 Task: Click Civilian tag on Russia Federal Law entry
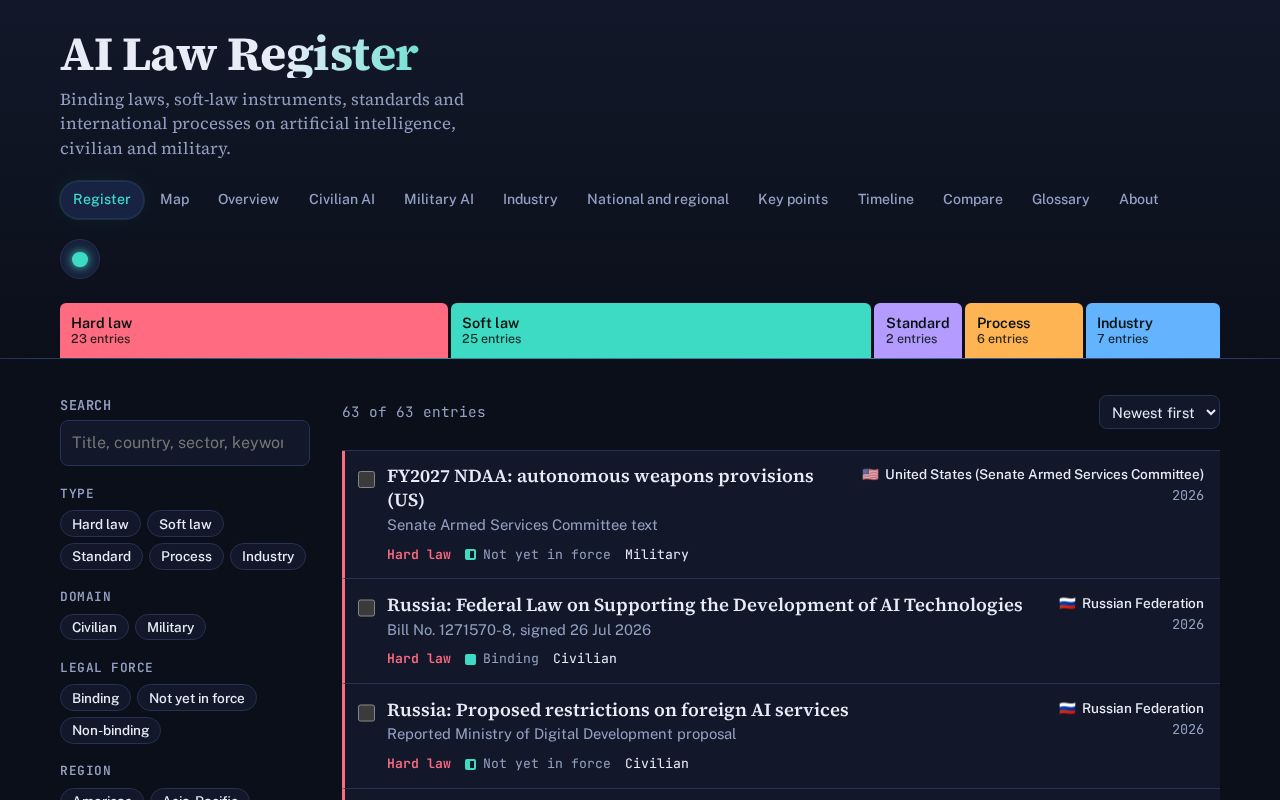coord(585,659)
